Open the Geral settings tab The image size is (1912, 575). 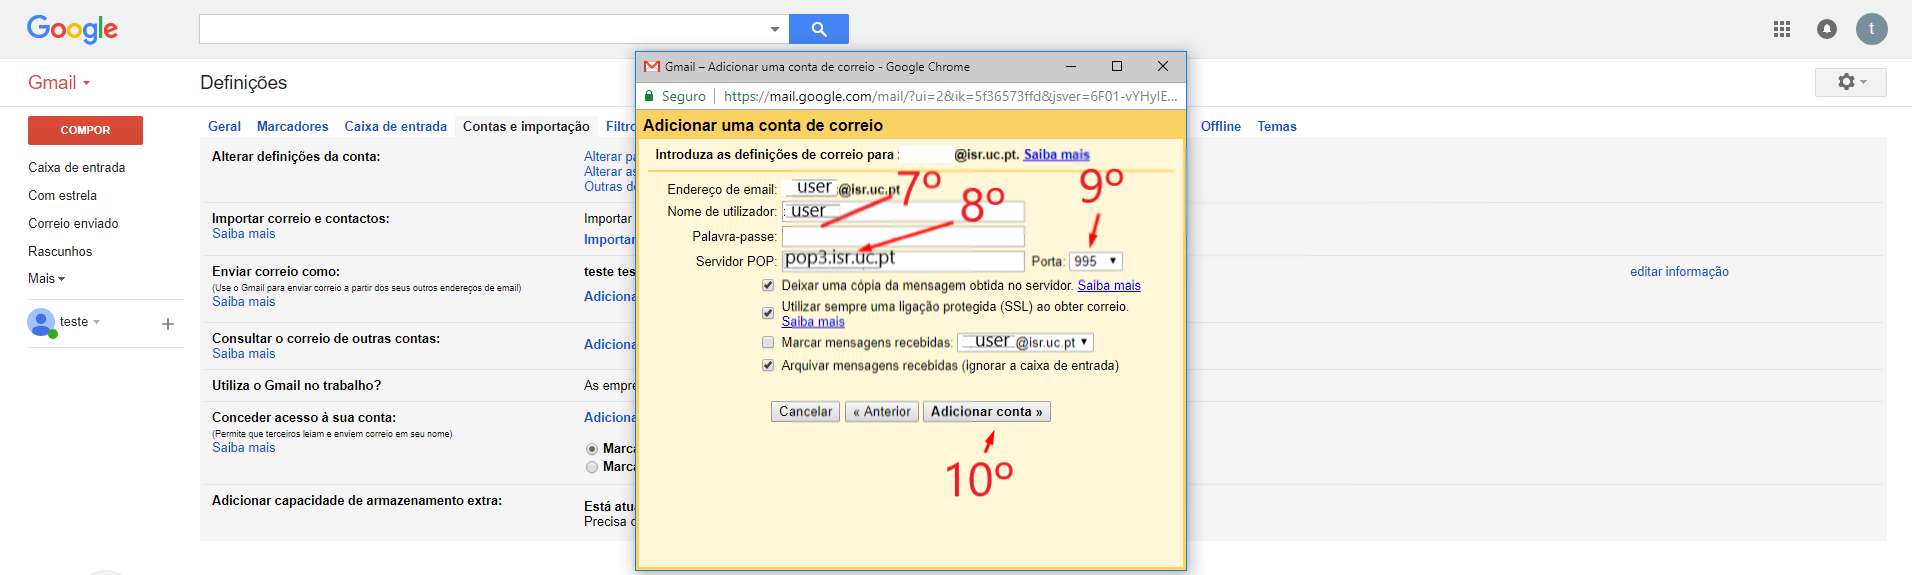(x=224, y=126)
